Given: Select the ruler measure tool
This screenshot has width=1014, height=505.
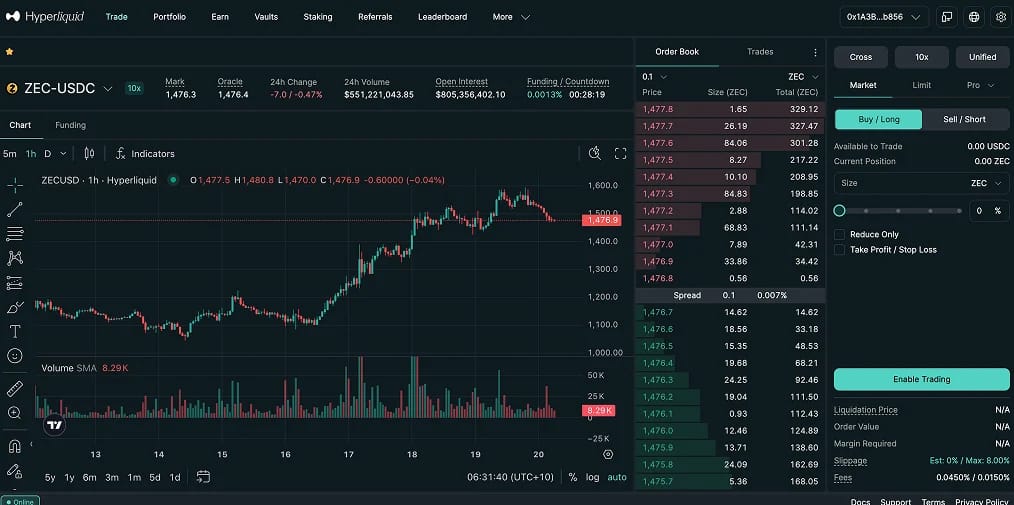Looking at the screenshot, I should coord(15,388).
